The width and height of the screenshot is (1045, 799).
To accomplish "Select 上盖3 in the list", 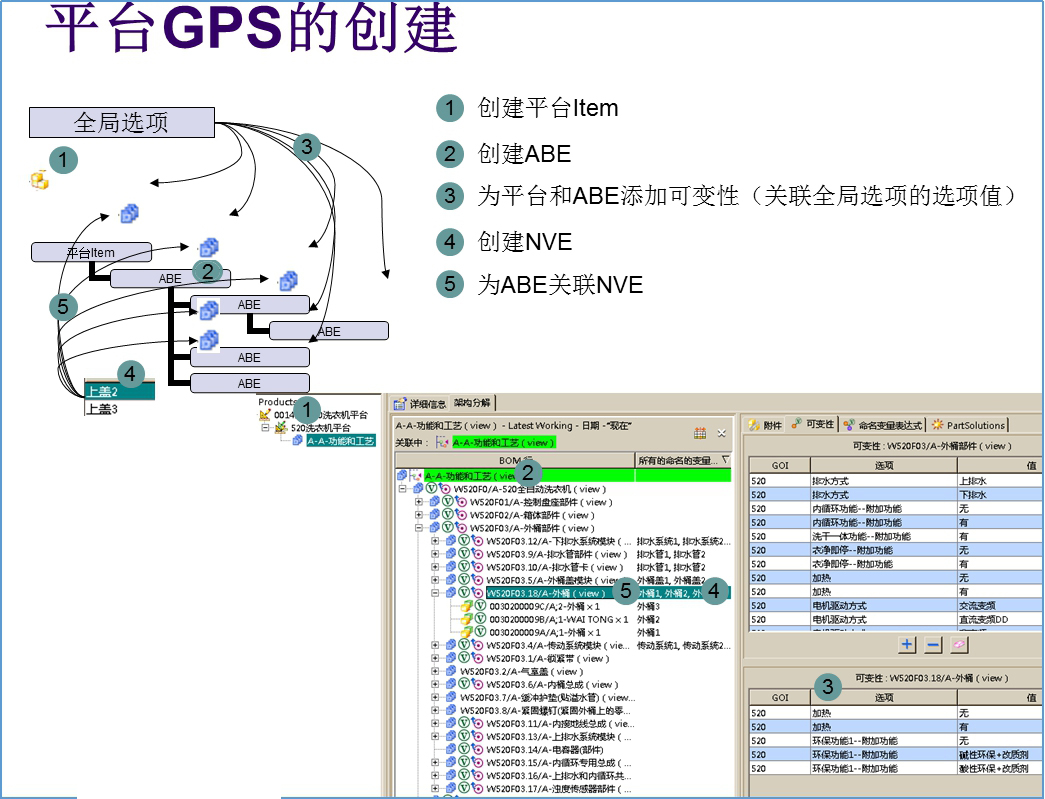I will pyautogui.click(x=102, y=408).
